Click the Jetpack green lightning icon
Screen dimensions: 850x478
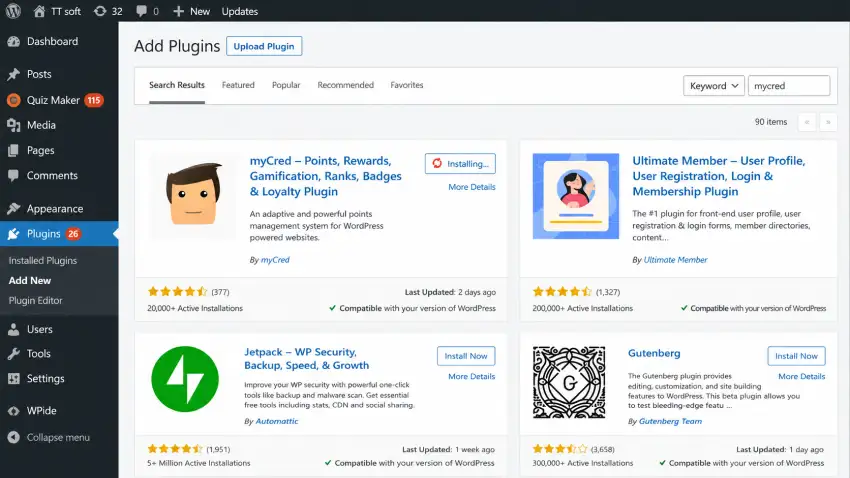coord(185,379)
